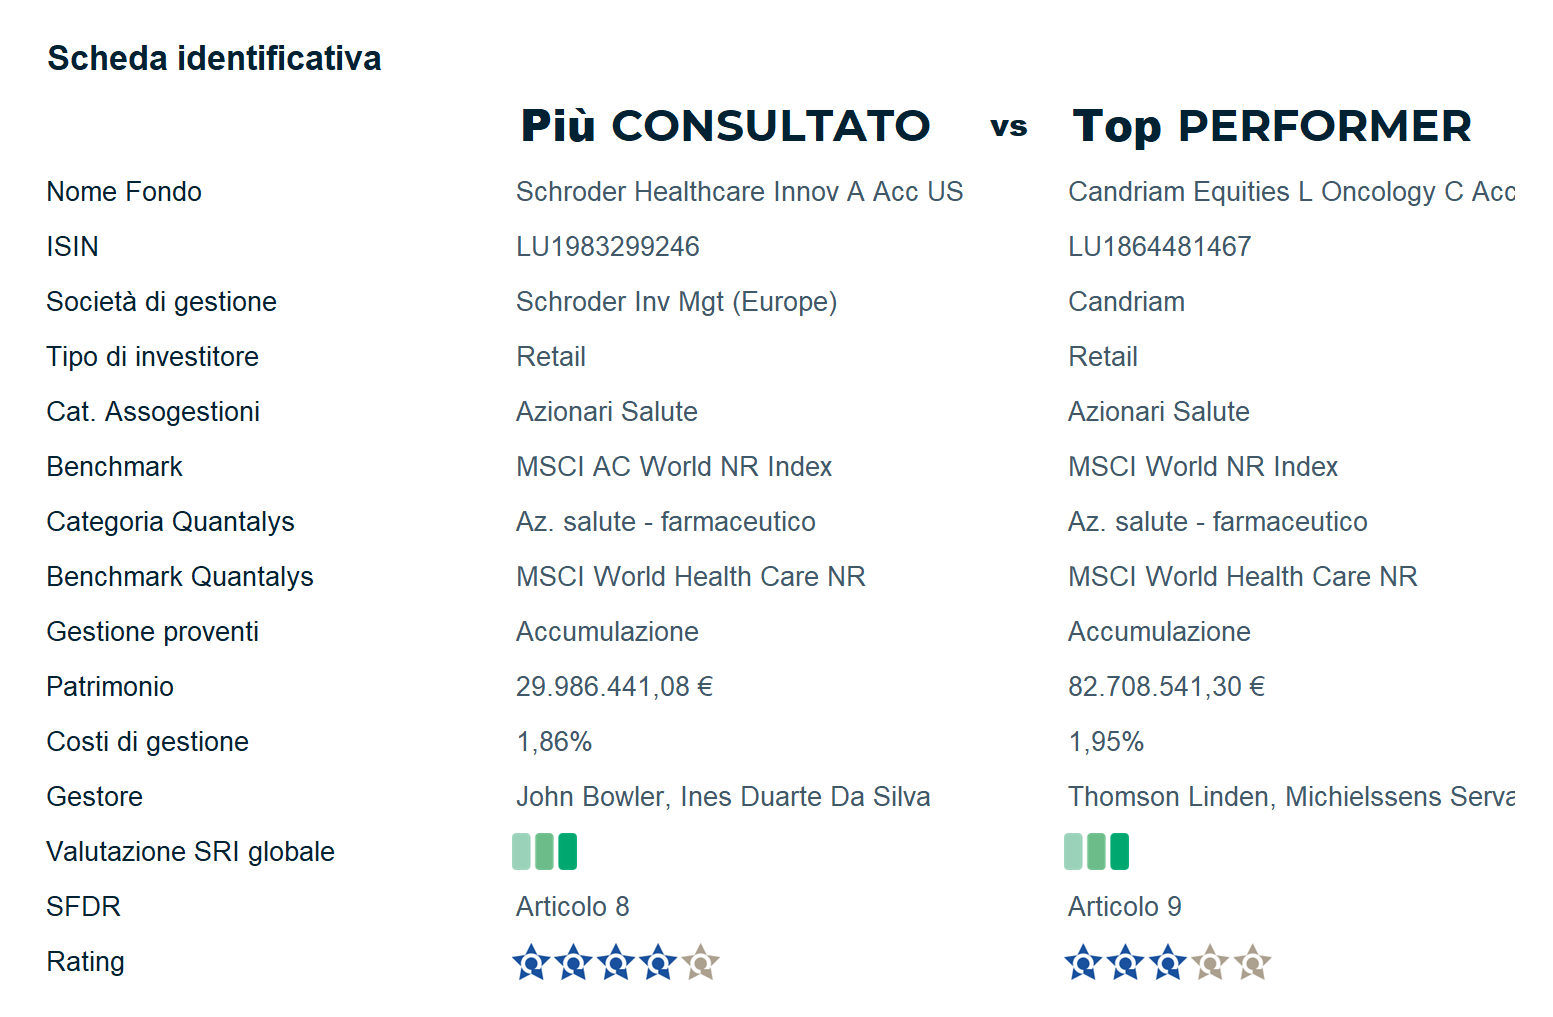Click the Schroder Healthcare Innov A Acc fund name
The height and width of the screenshot is (1017, 1553).
[x=739, y=192]
